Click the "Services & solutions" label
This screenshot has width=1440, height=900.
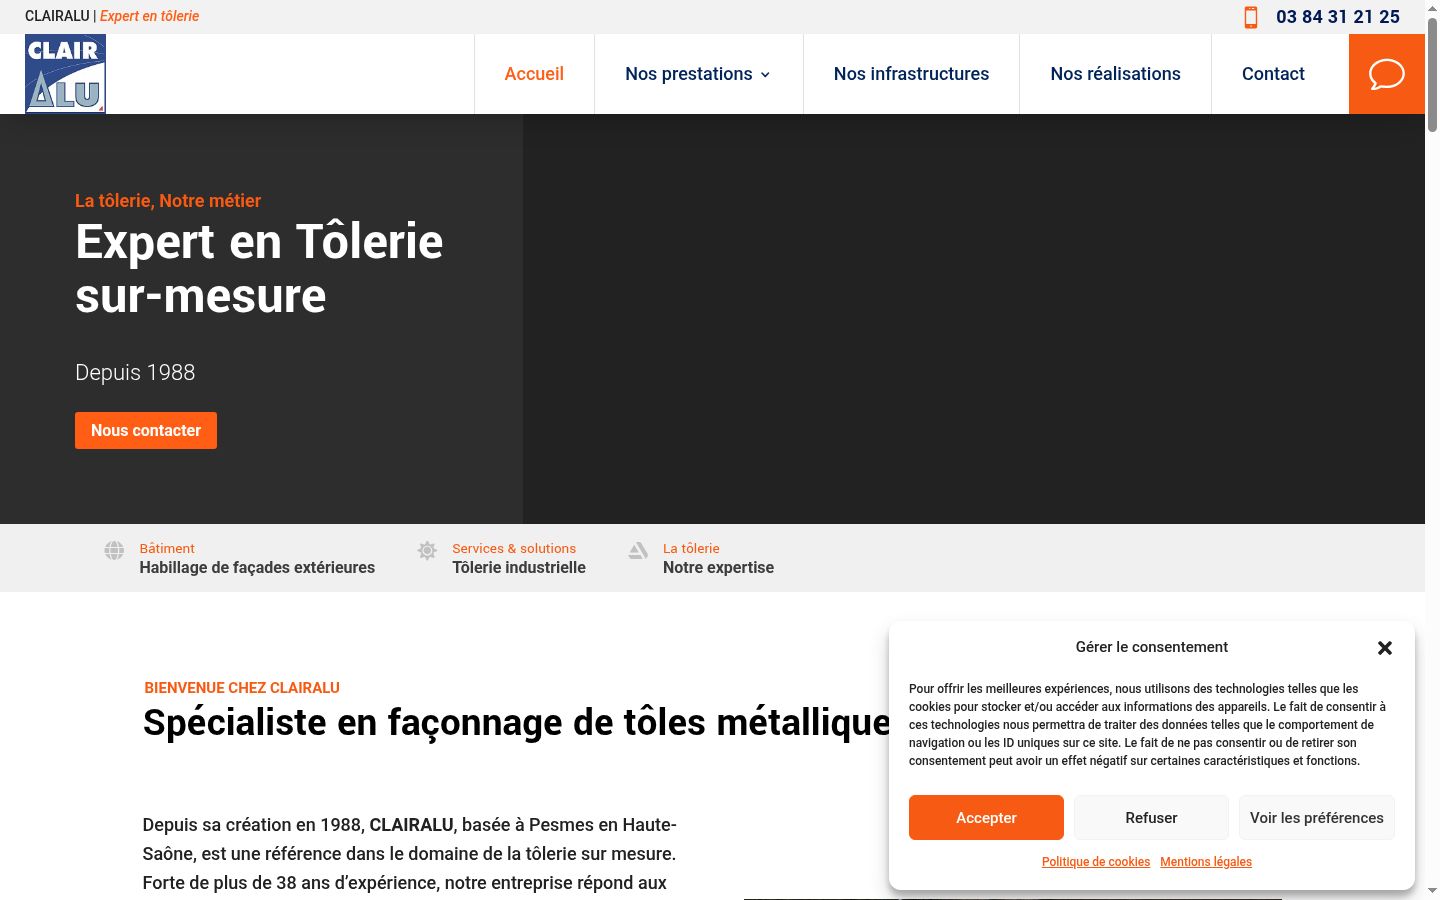coord(514,549)
